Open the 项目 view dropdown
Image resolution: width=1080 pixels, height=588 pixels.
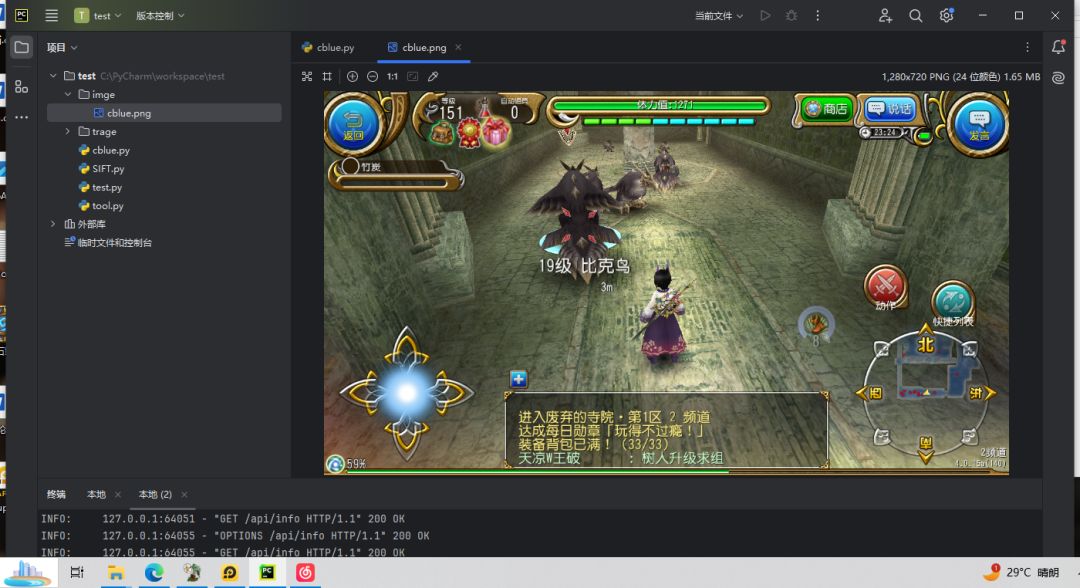pos(61,48)
